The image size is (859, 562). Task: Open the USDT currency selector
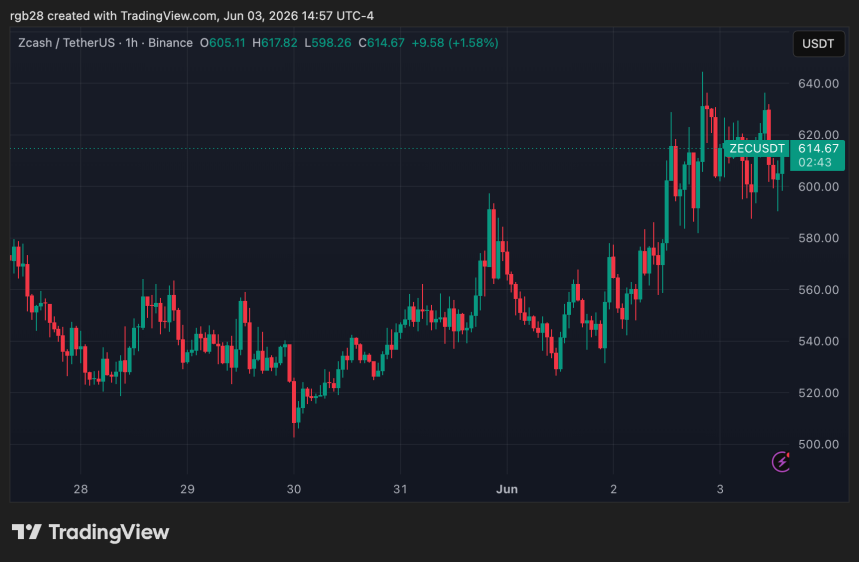[818, 44]
